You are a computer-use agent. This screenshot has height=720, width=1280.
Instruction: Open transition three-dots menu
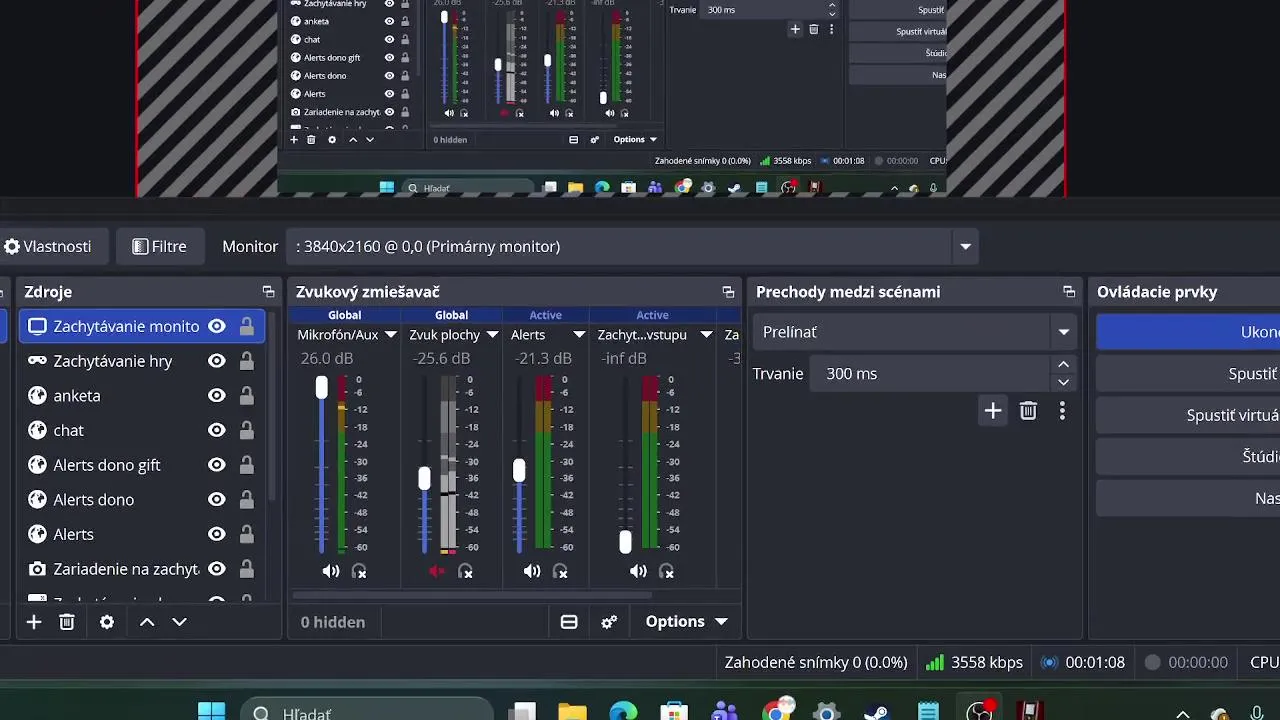coord(1062,410)
